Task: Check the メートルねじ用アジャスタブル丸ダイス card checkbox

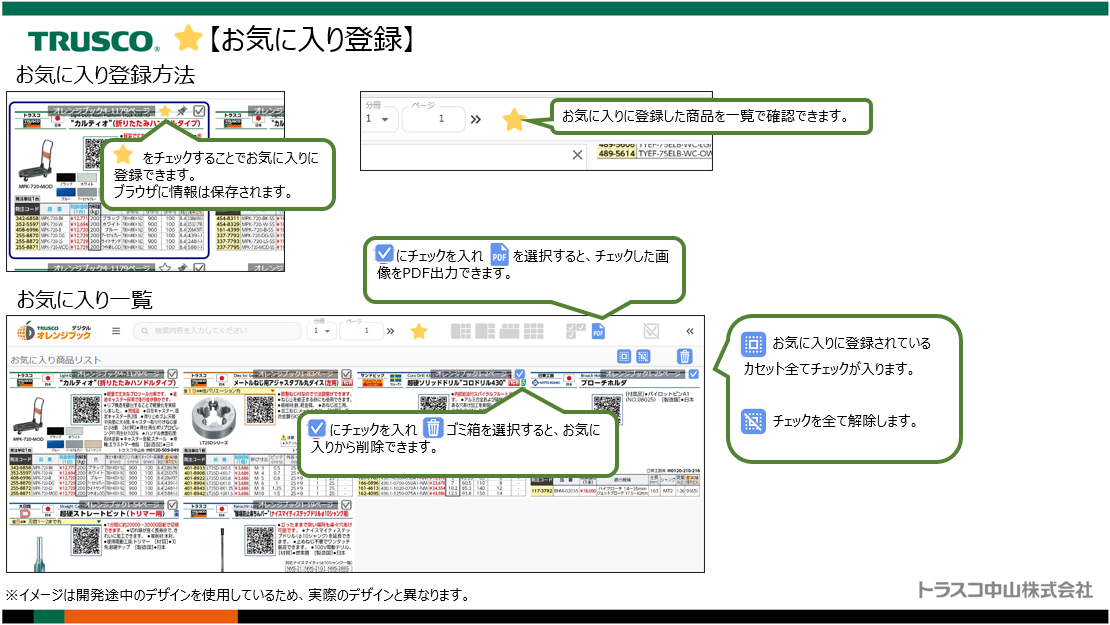Action: point(346,374)
